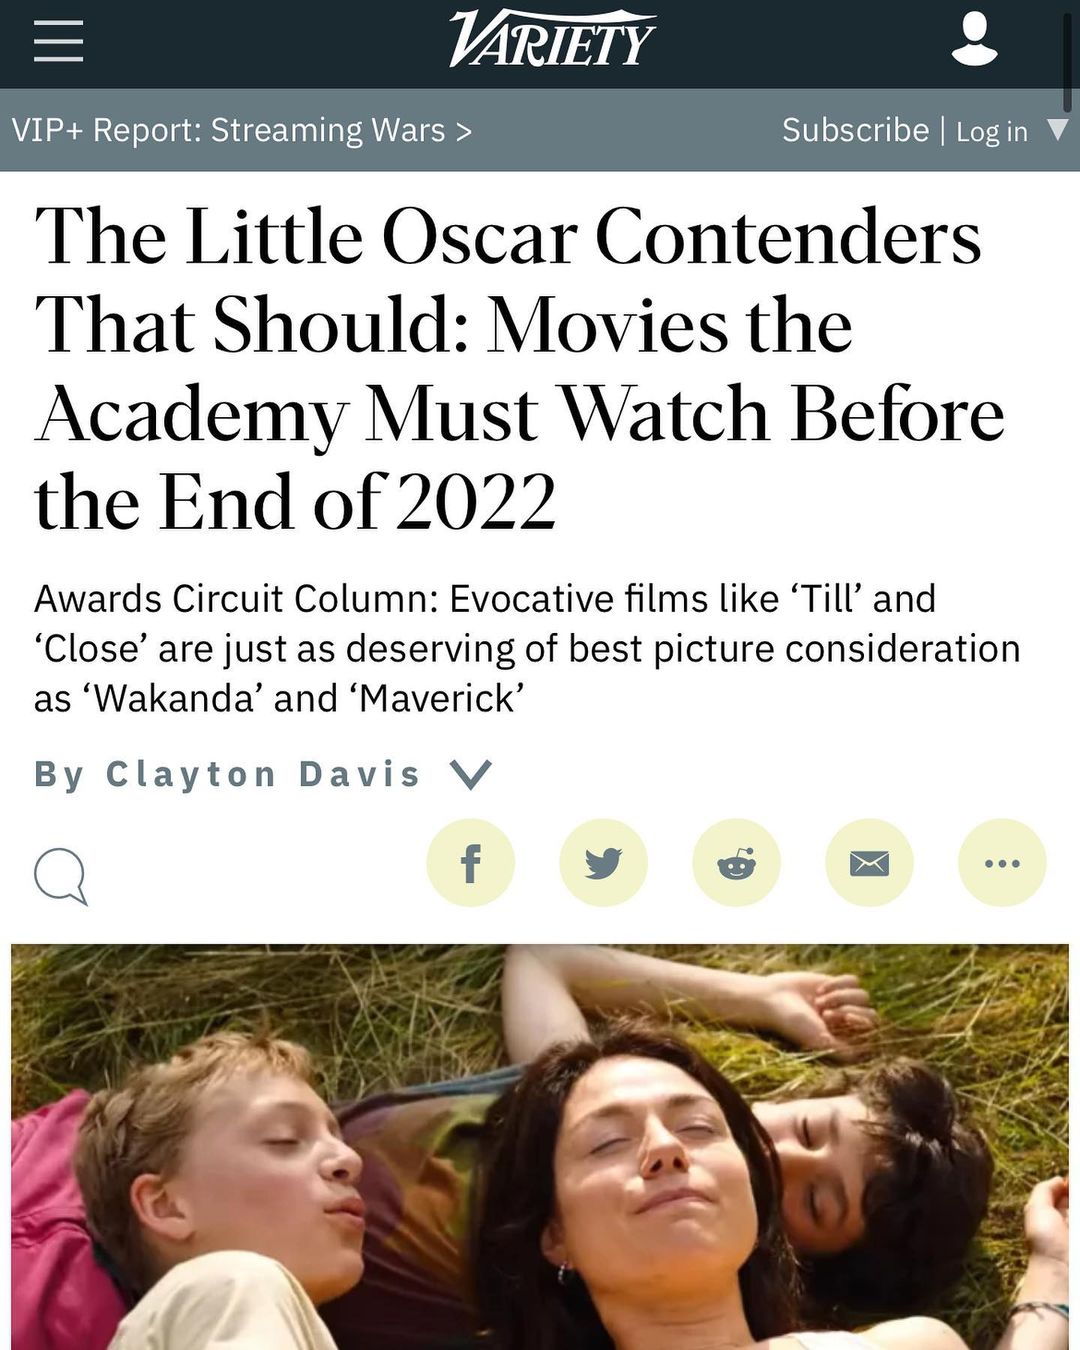
Task: Expand the subscribe bar dropdown triangle
Action: (x=1057, y=130)
